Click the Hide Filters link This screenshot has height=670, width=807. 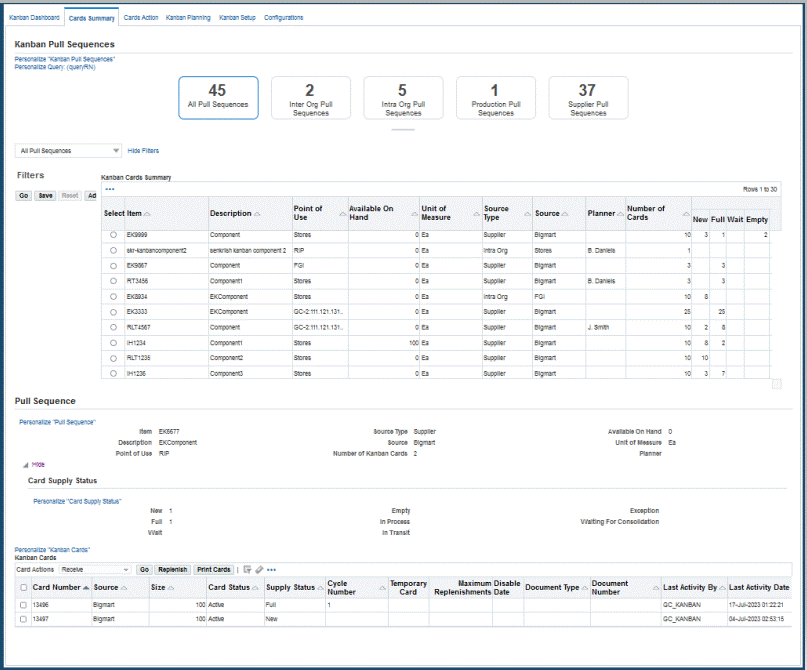[143, 151]
